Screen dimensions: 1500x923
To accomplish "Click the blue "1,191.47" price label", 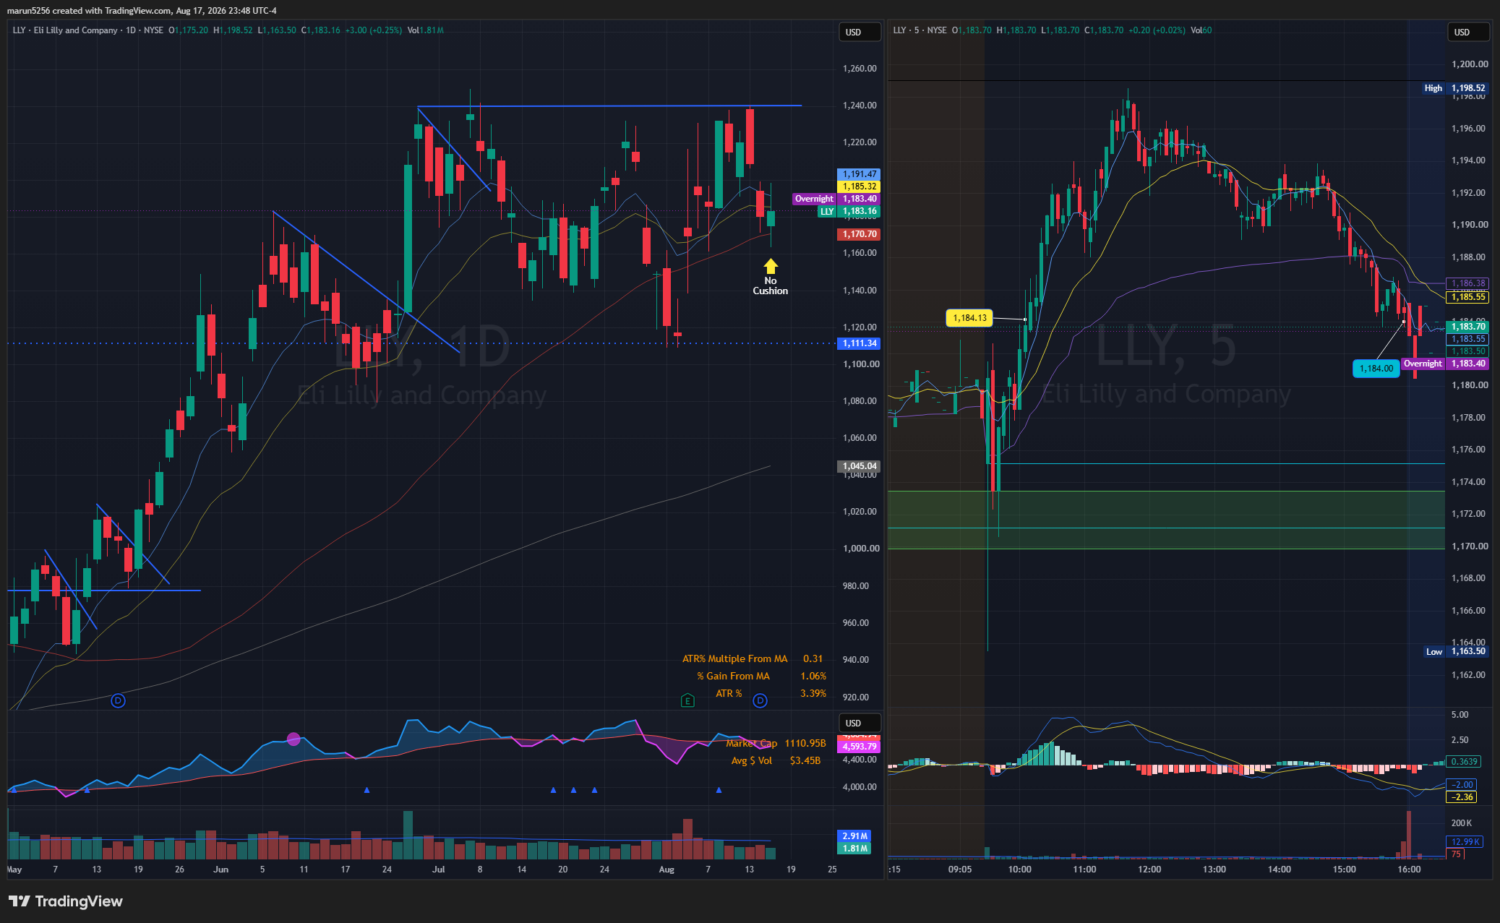I will click(x=859, y=174).
